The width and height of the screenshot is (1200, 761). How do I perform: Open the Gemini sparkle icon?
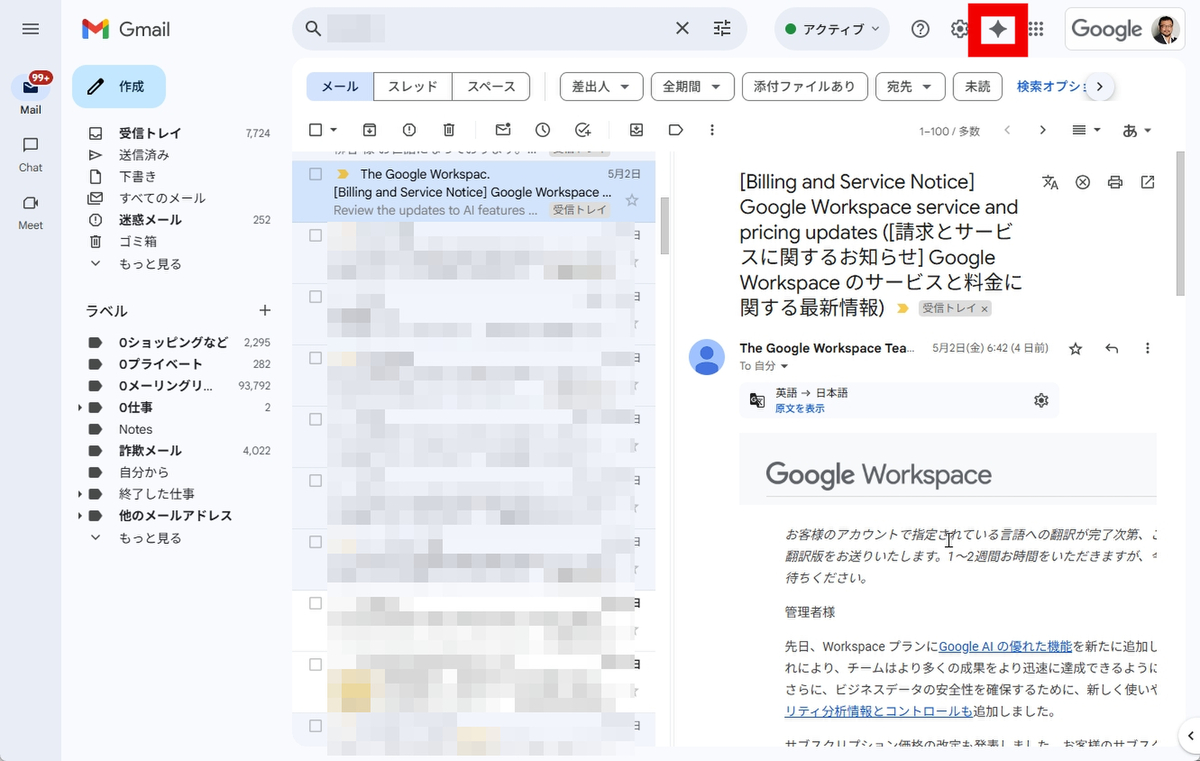click(997, 29)
